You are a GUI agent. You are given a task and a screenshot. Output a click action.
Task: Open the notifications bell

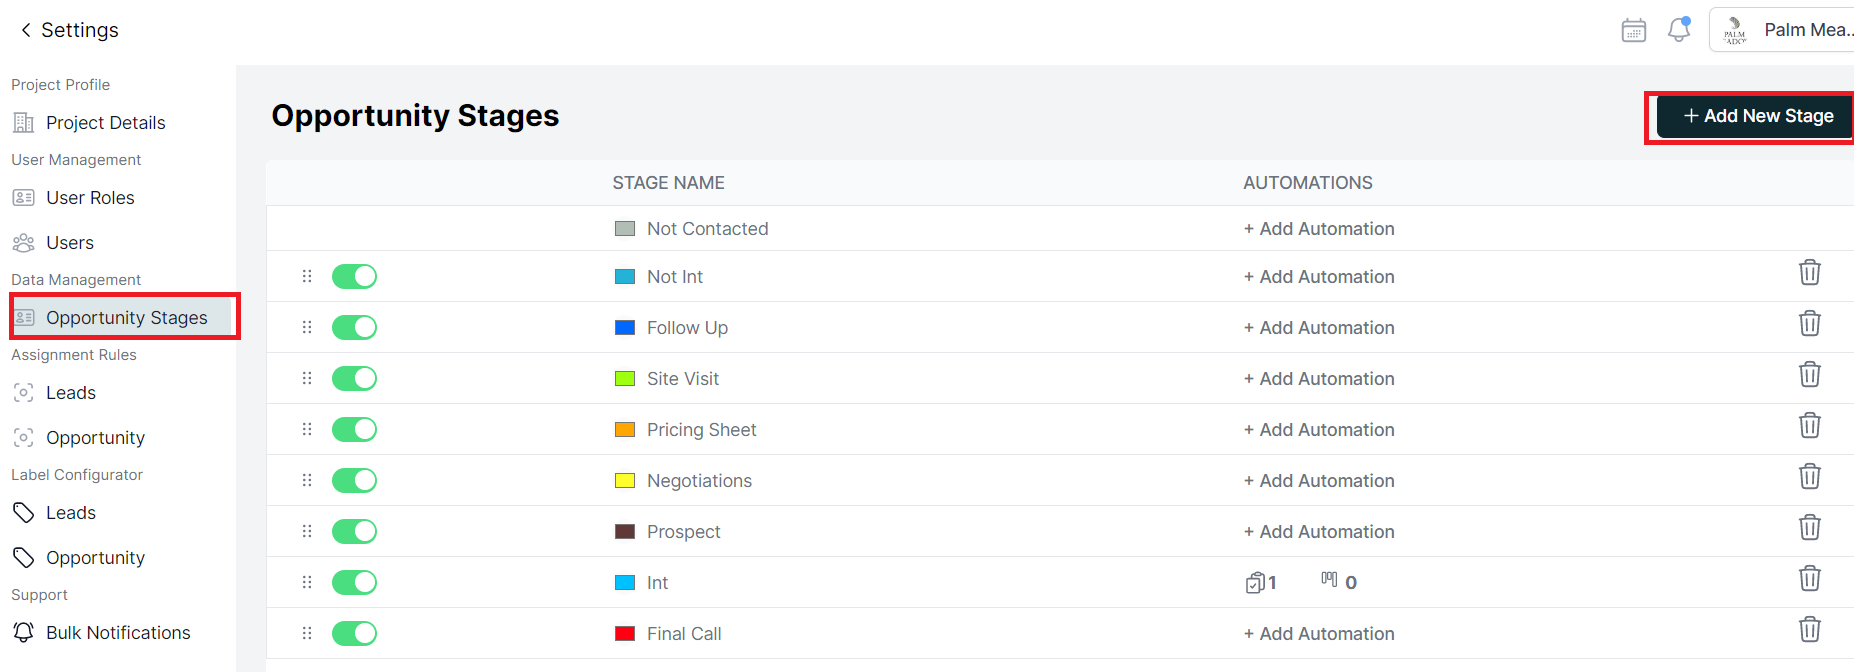(x=1679, y=30)
